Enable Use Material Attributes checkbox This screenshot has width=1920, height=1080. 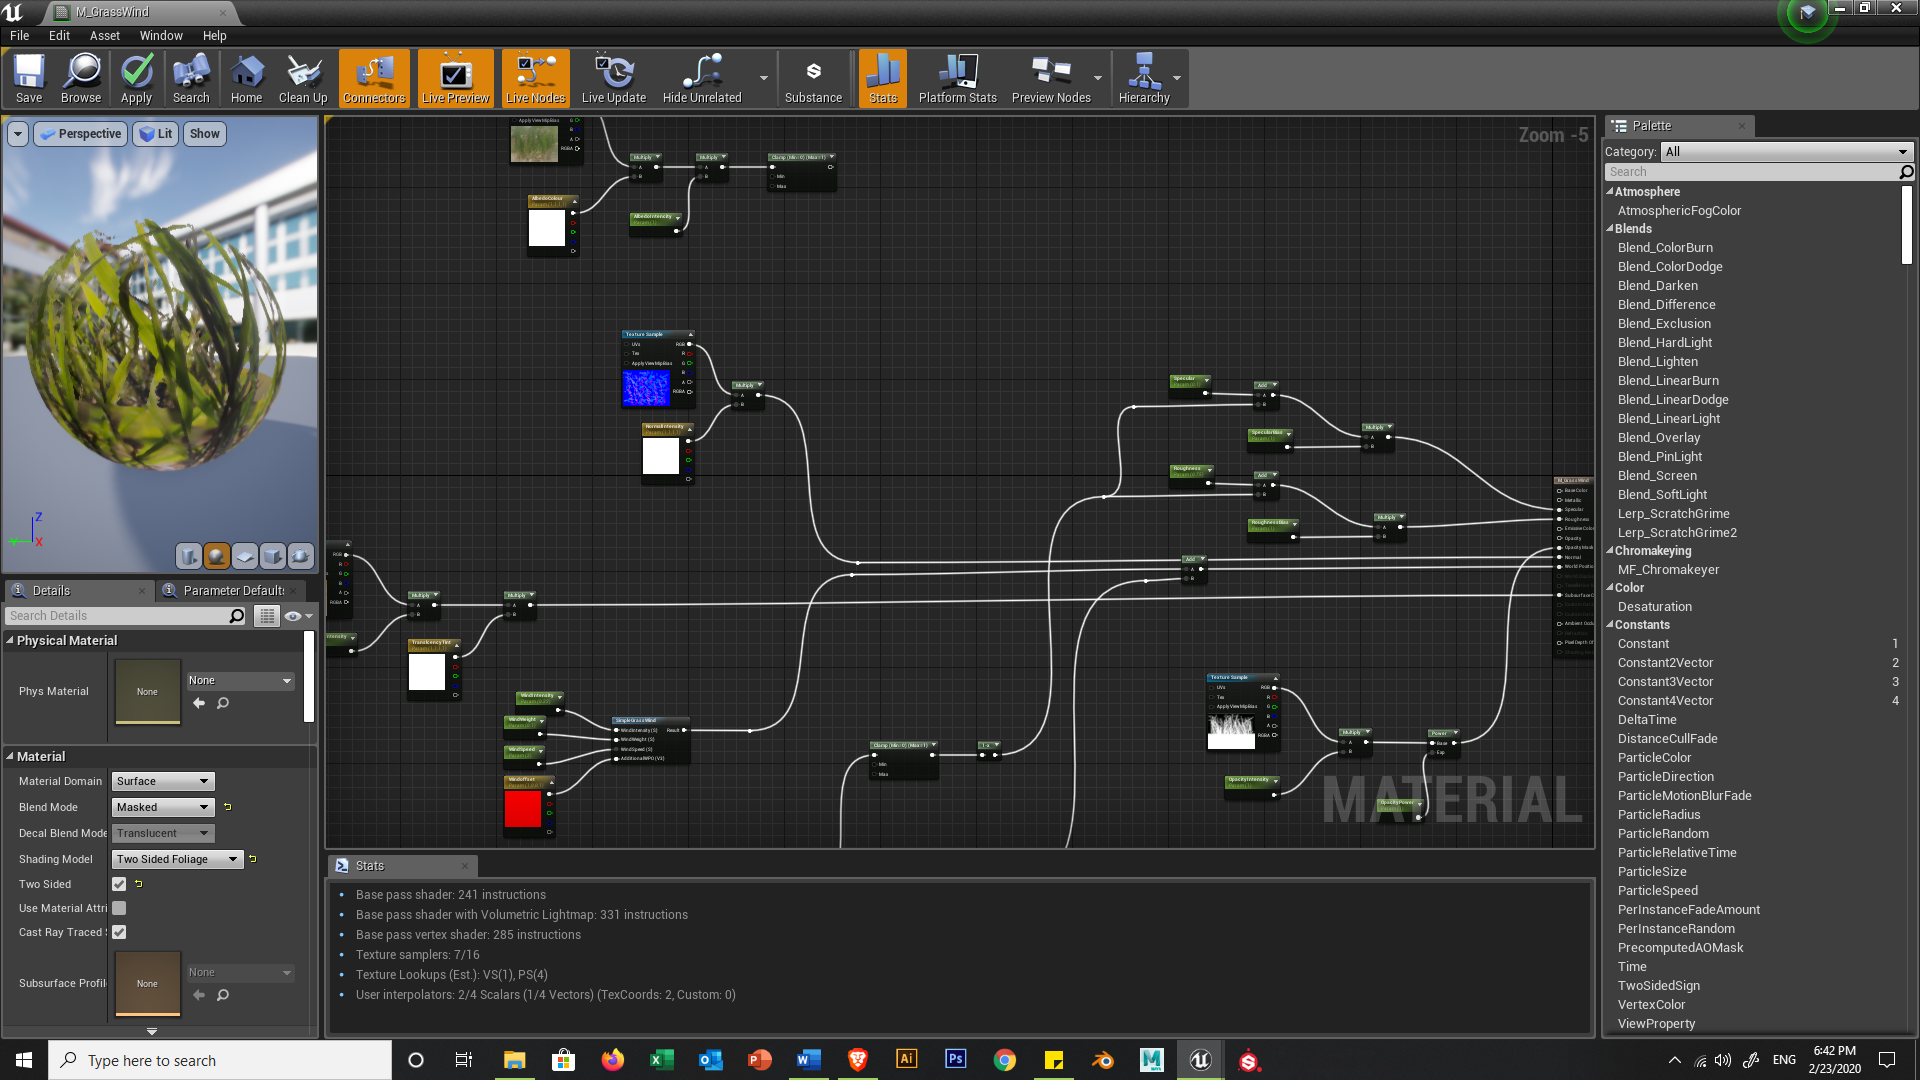point(119,908)
